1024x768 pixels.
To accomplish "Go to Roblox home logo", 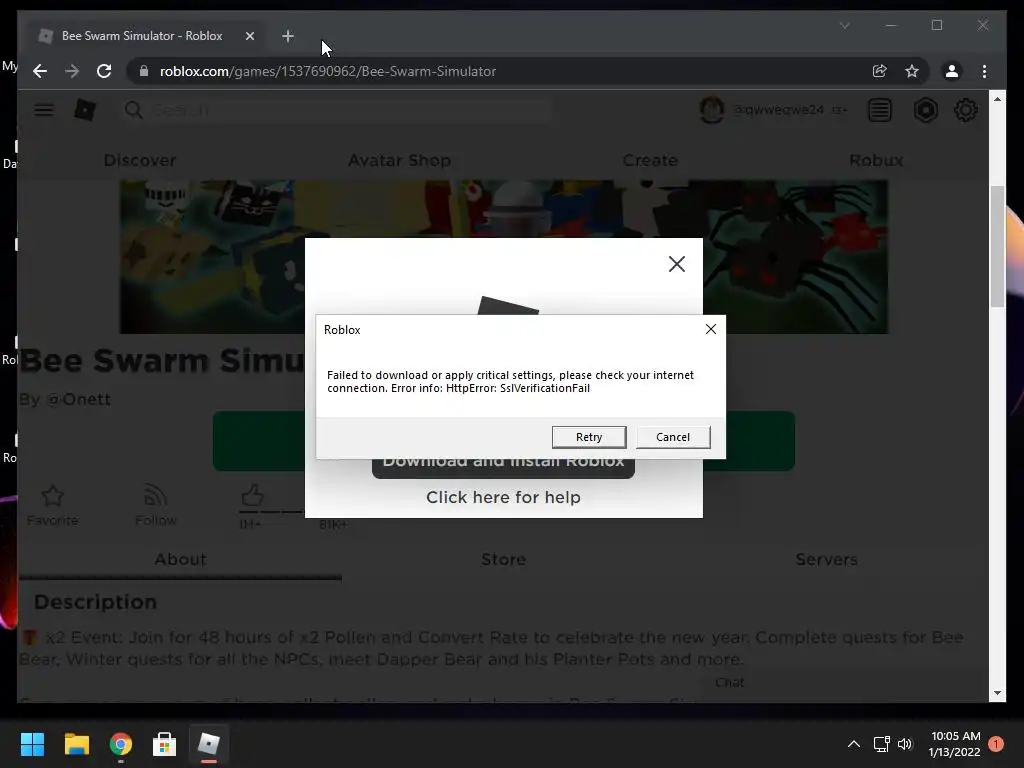I will [x=85, y=110].
